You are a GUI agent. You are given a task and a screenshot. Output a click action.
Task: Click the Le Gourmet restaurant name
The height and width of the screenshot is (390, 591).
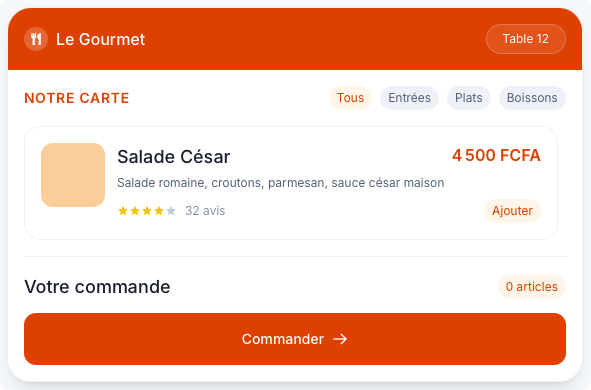(x=100, y=39)
